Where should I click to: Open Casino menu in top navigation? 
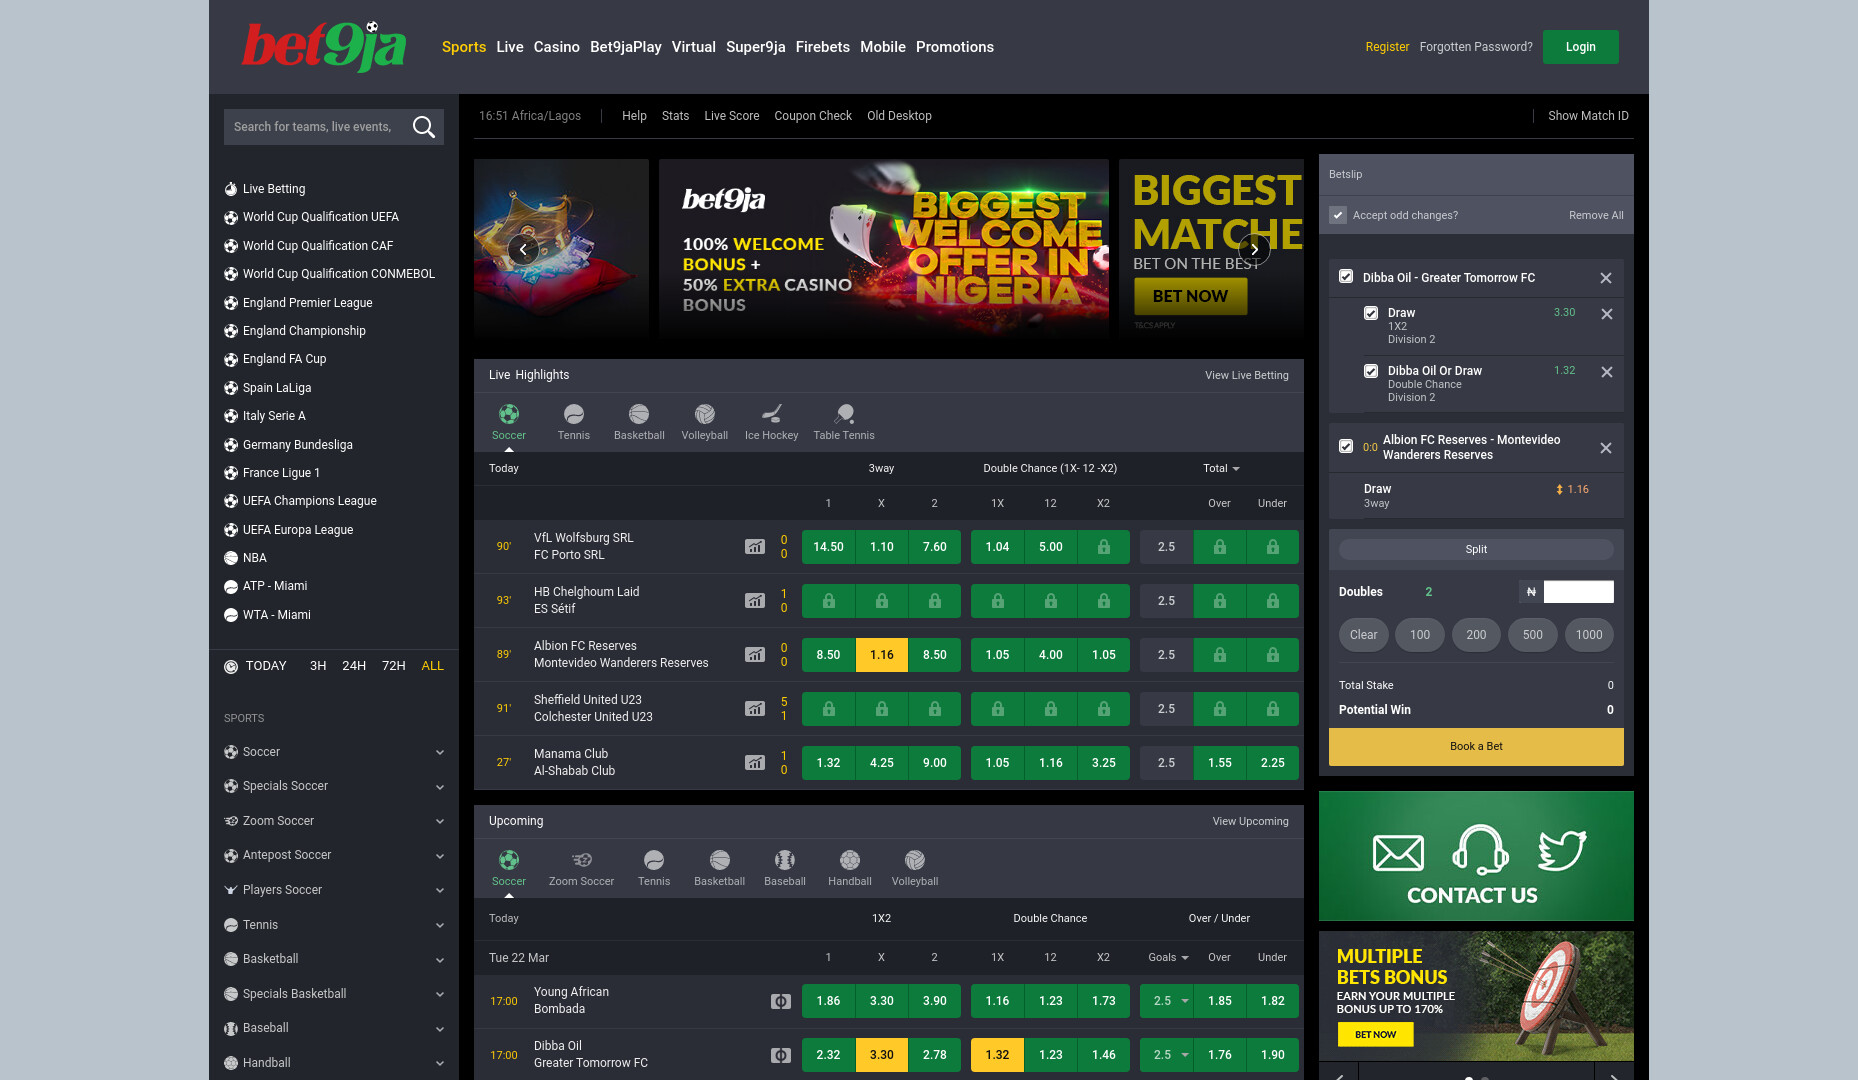pyautogui.click(x=556, y=47)
